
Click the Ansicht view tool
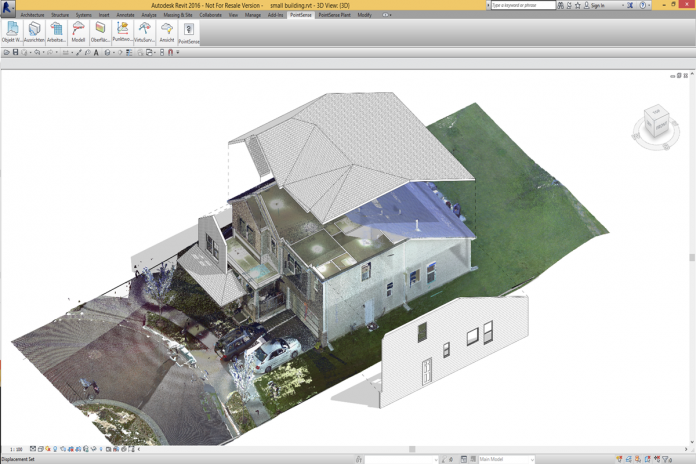point(166,32)
